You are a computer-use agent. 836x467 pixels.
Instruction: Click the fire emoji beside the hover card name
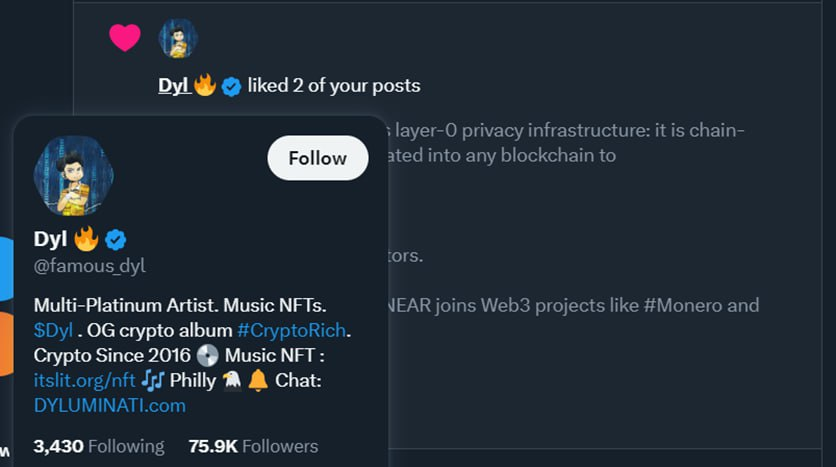point(87,239)
